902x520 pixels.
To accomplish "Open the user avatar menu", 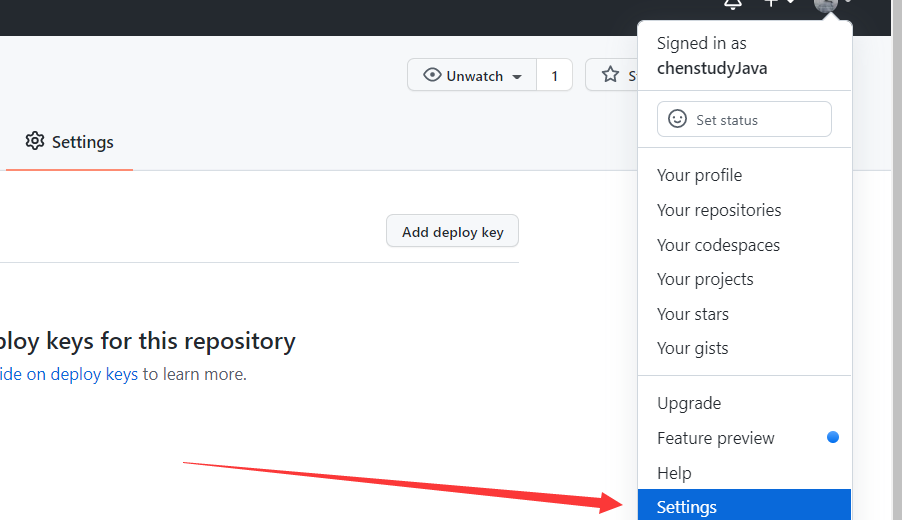I will pyautogui.click(x=825, y=5).
